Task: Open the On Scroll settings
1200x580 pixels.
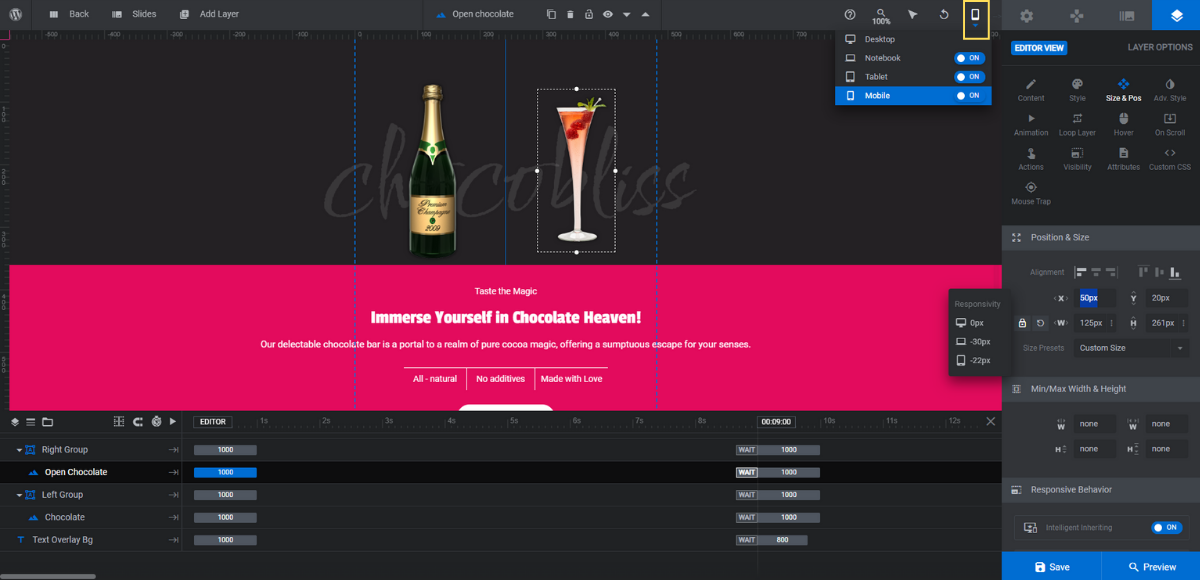Action: [1170, 124]
